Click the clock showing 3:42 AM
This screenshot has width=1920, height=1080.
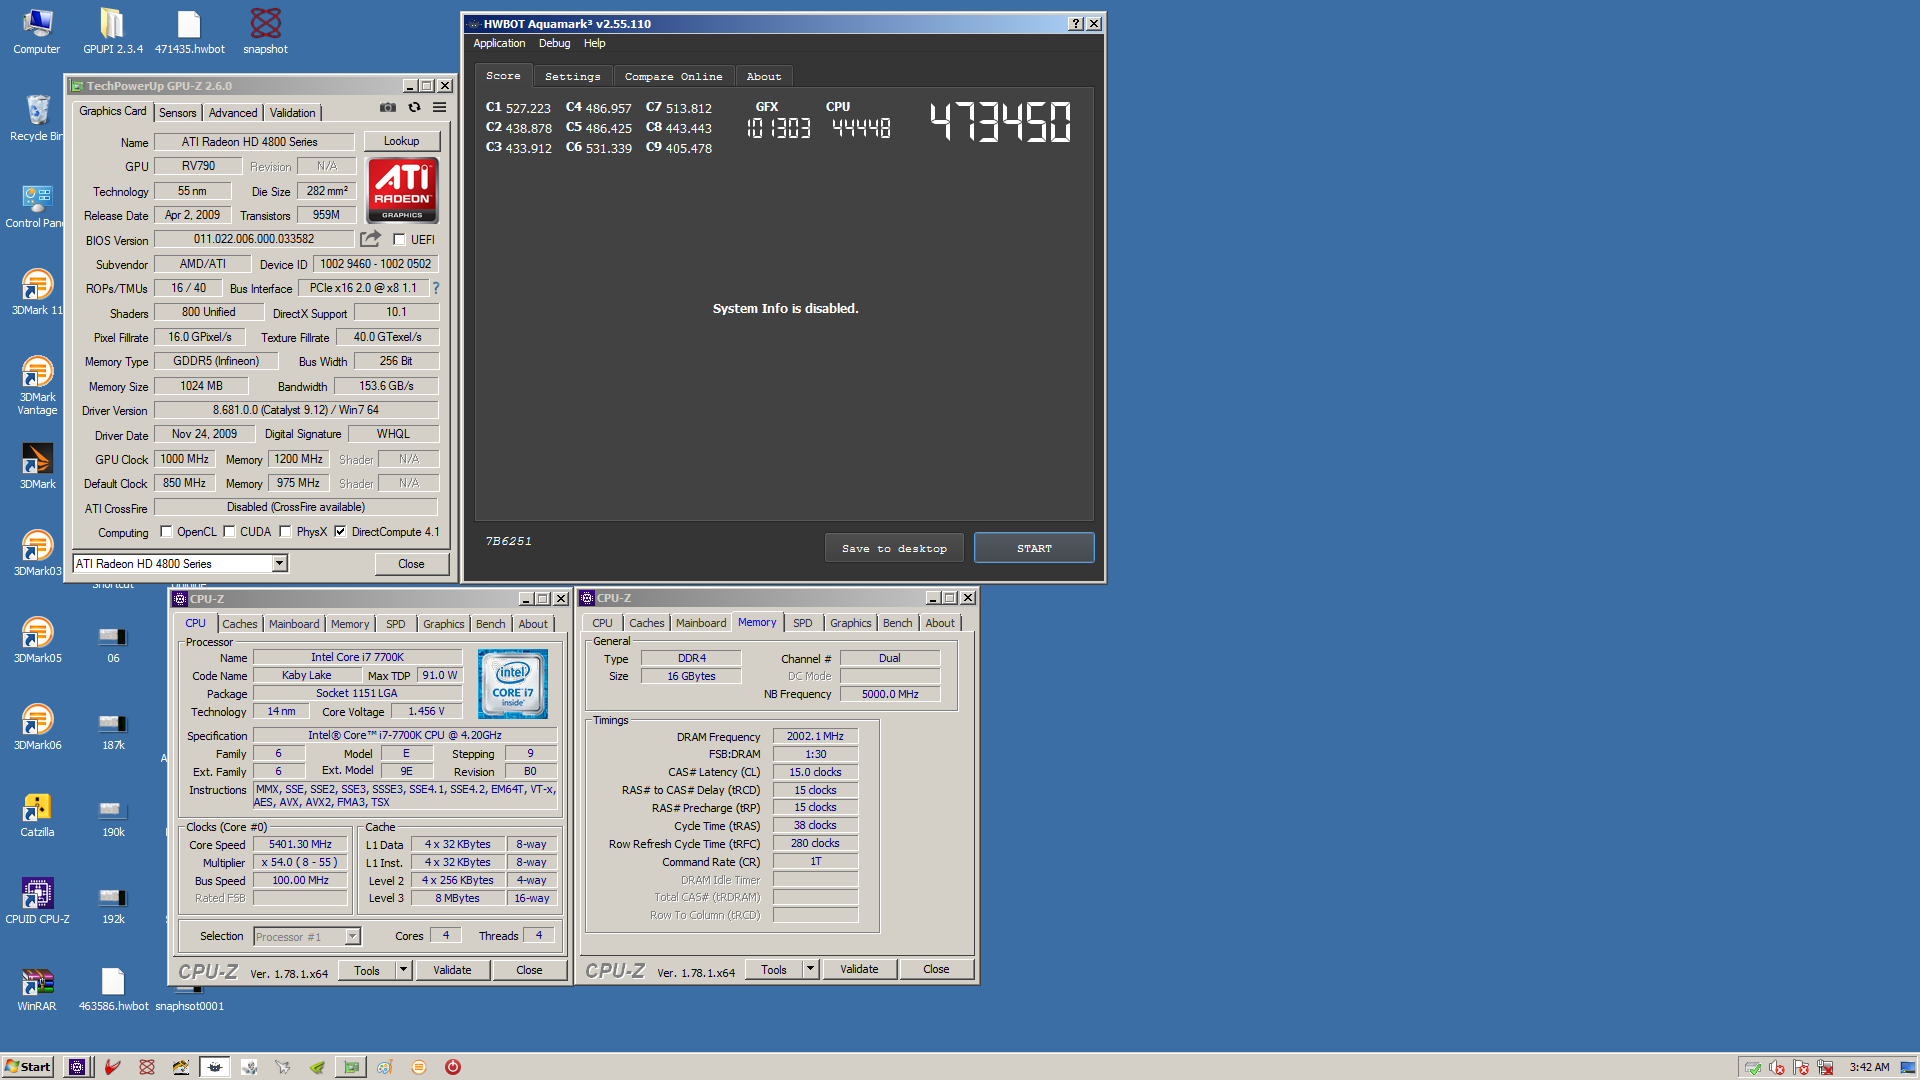point(1869,1067)
